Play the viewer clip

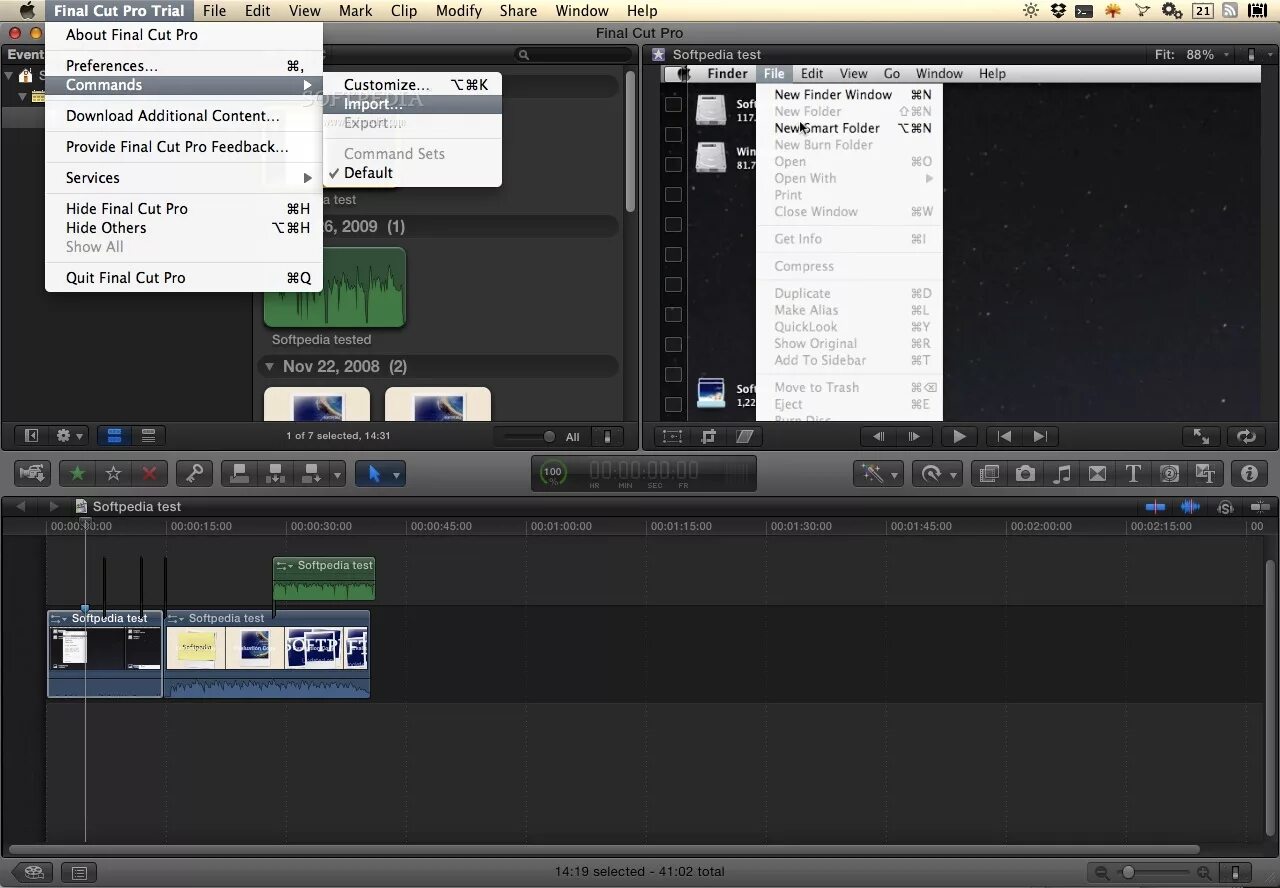[959, 436]
